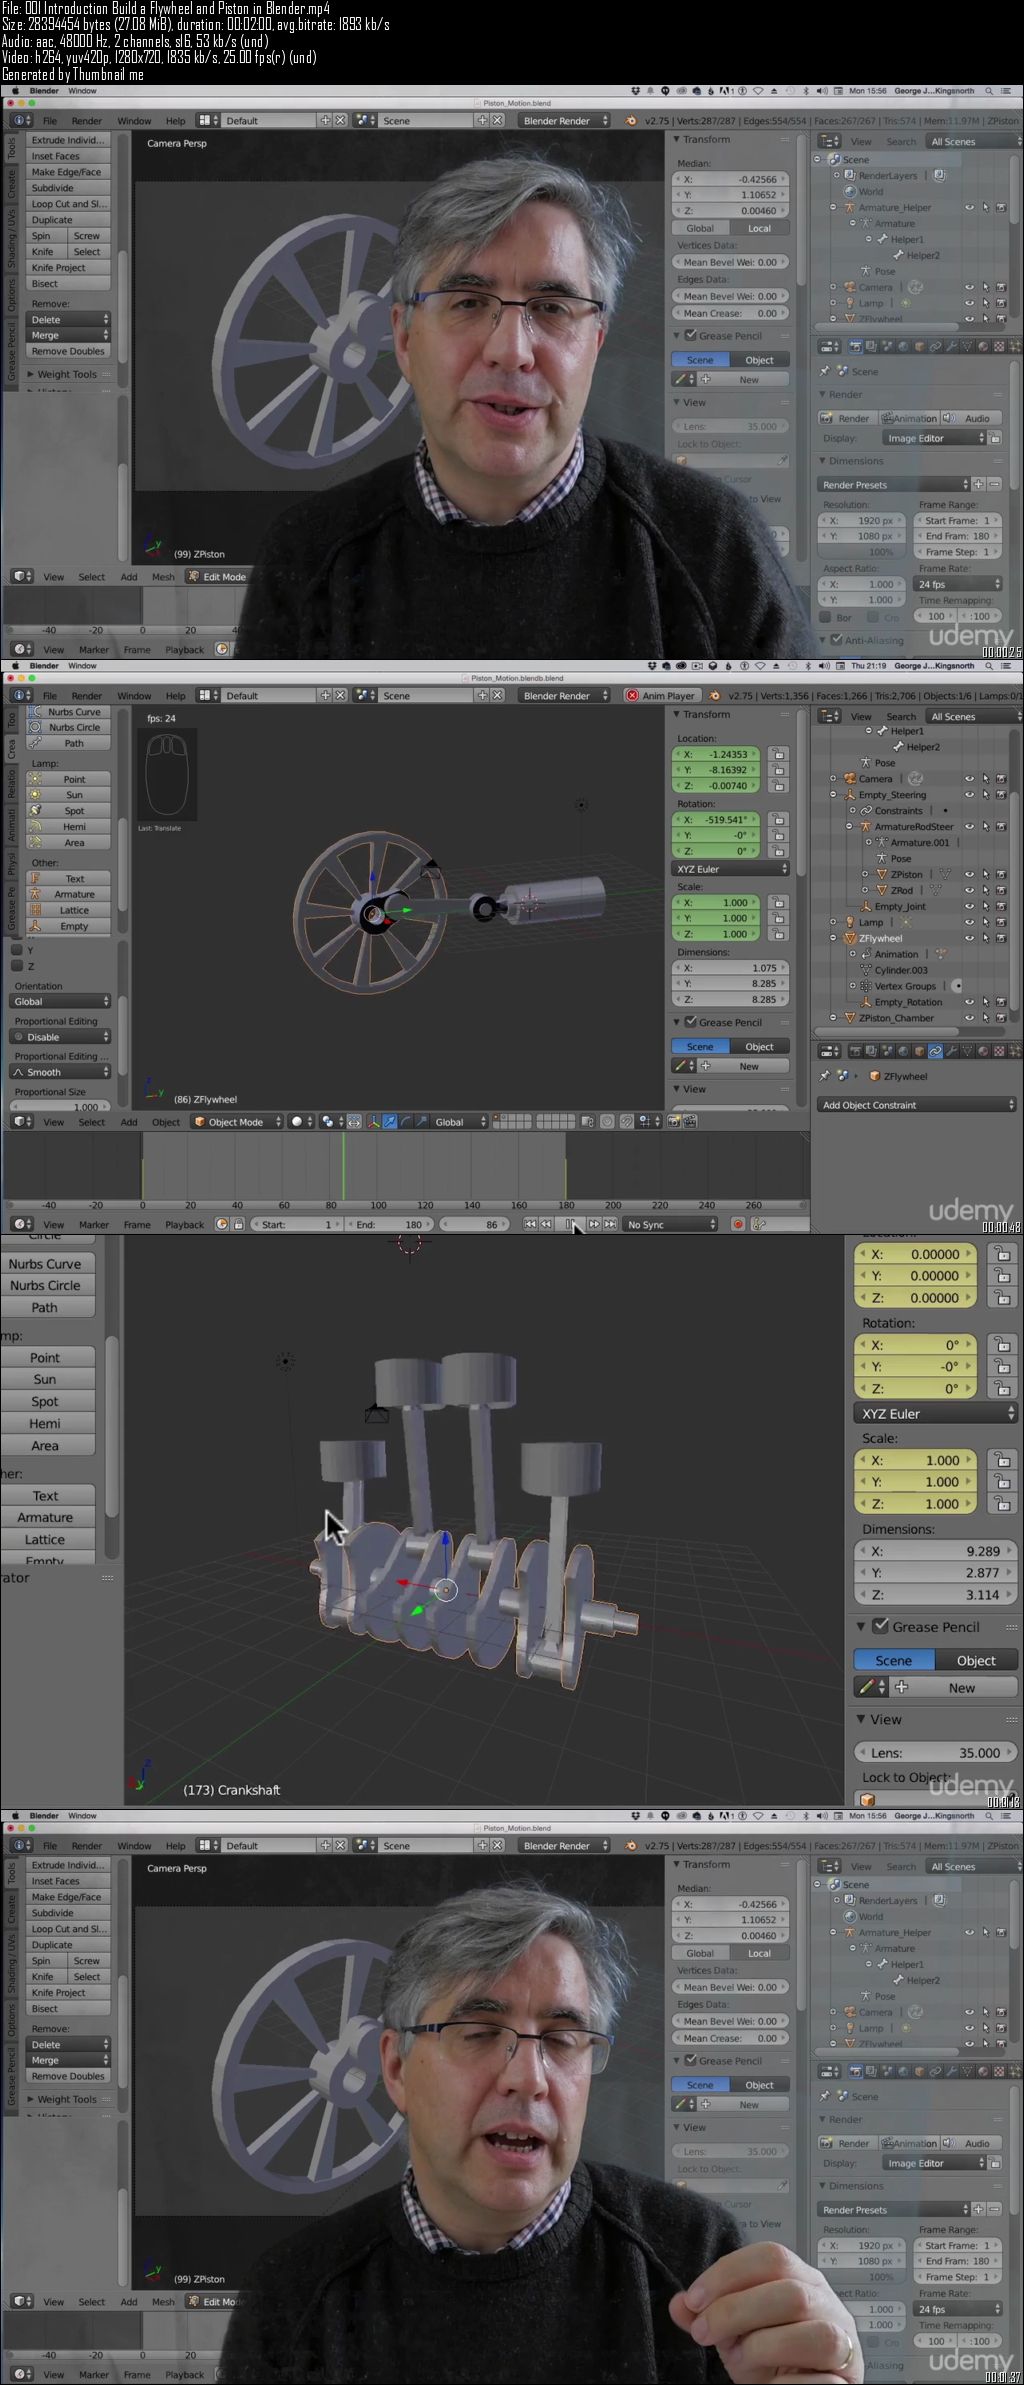Lock Location X of 0.00000 in Crankshaft frame
Image resolution: width=1024 pixels, height=2385 pixels.
[1002, 1254]
